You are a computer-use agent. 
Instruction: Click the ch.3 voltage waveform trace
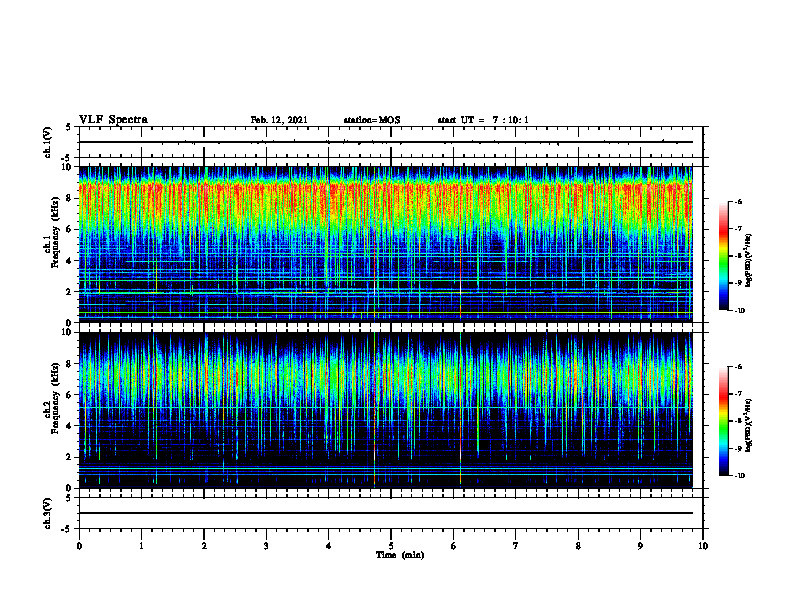tap(386, 513)
